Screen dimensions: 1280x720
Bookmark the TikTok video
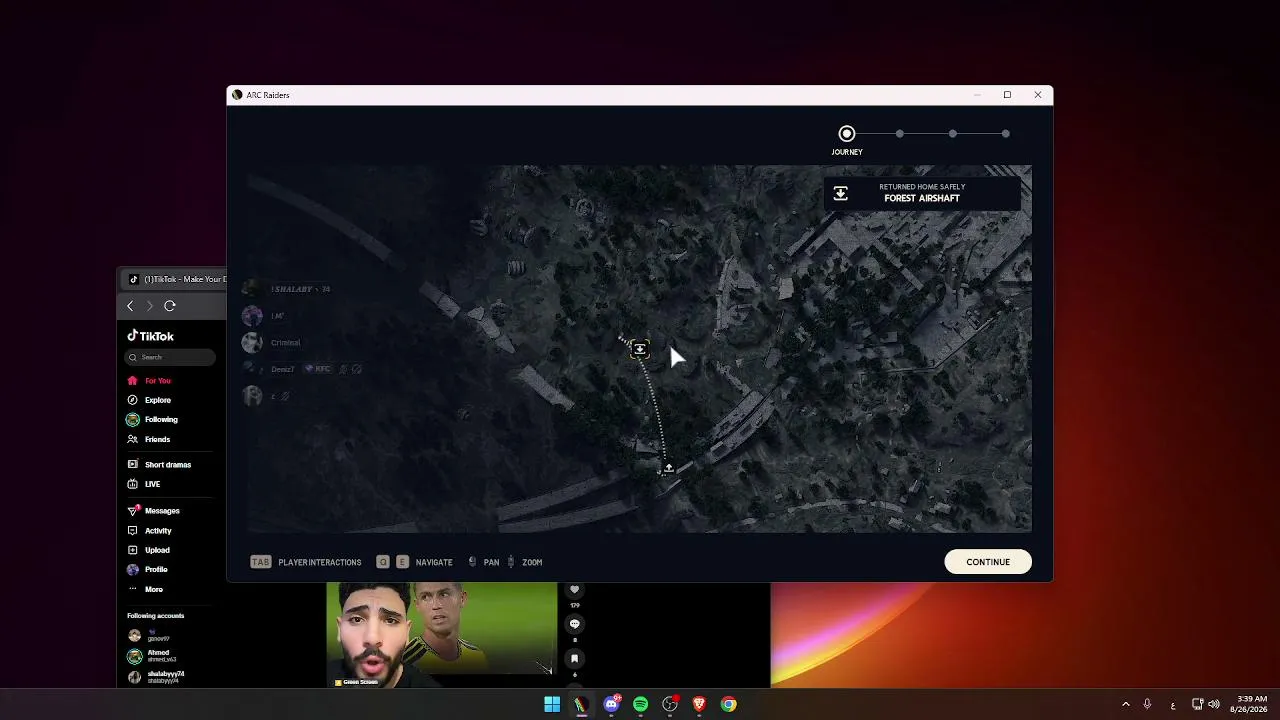[x=574, y=659]
